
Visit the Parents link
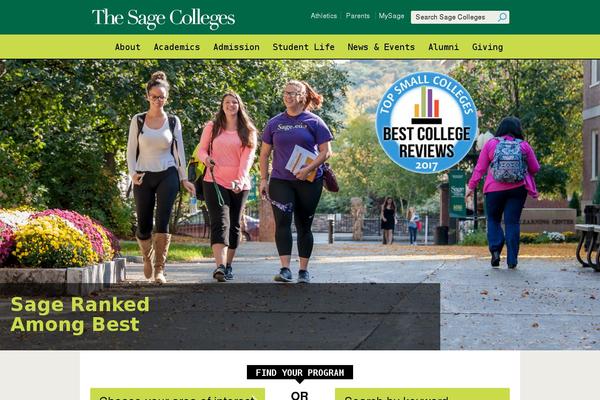click(358, 16)
